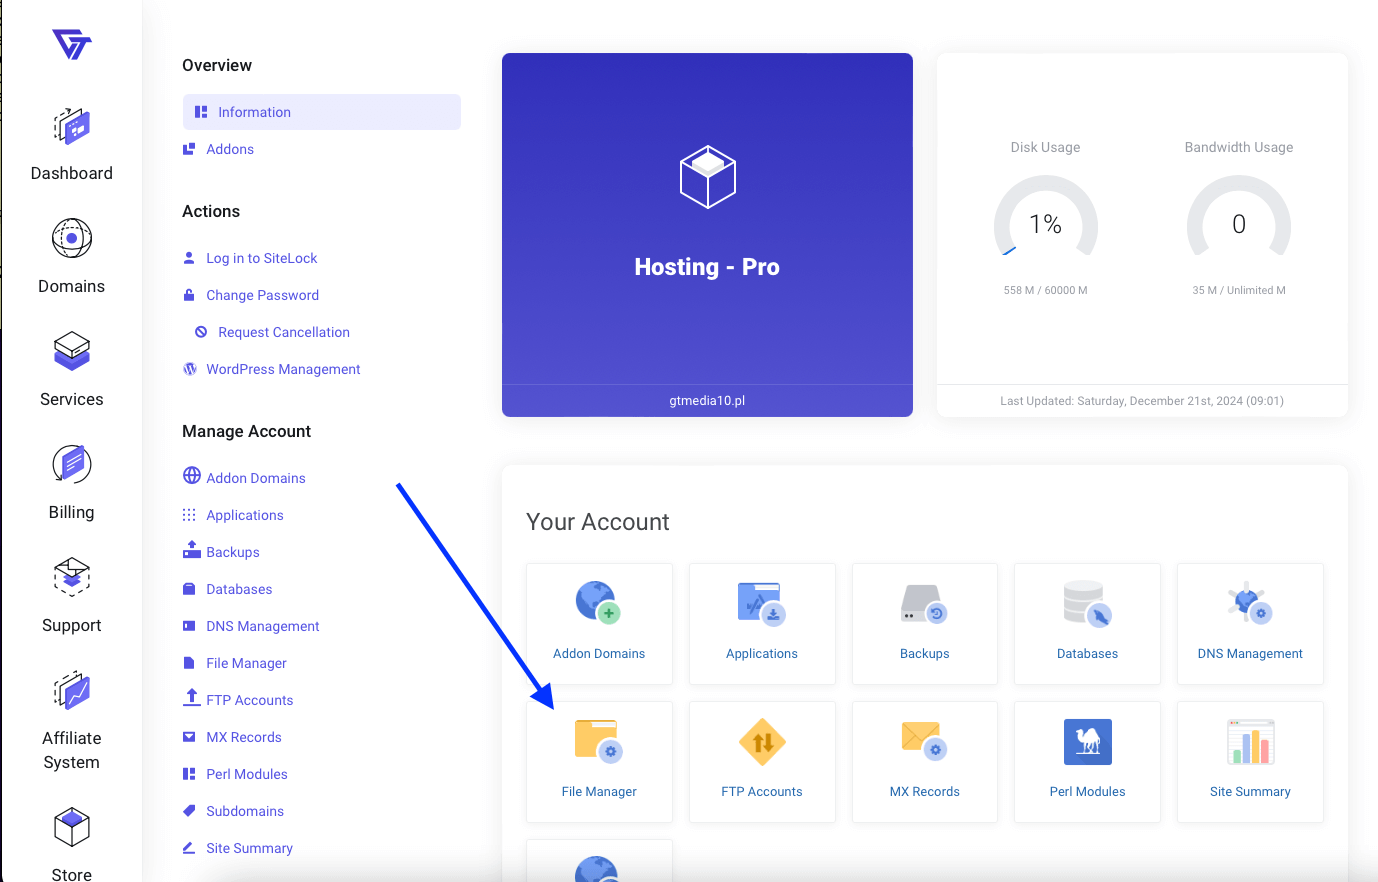This screenshot has height=882, width=1378.
Task: Open the Services stacked layers icon
Action: coord(72,352)
